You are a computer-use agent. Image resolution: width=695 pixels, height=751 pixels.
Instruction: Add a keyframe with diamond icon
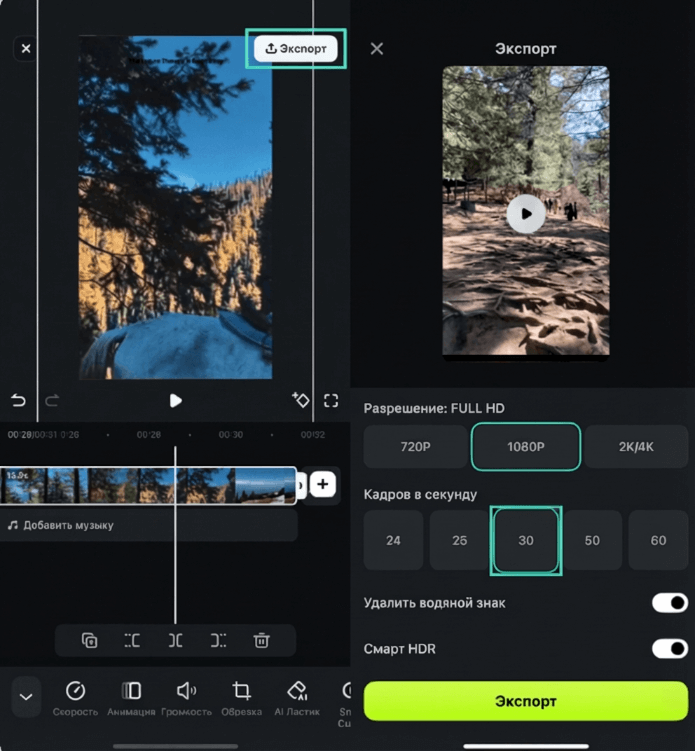click(x=299, y=400)
